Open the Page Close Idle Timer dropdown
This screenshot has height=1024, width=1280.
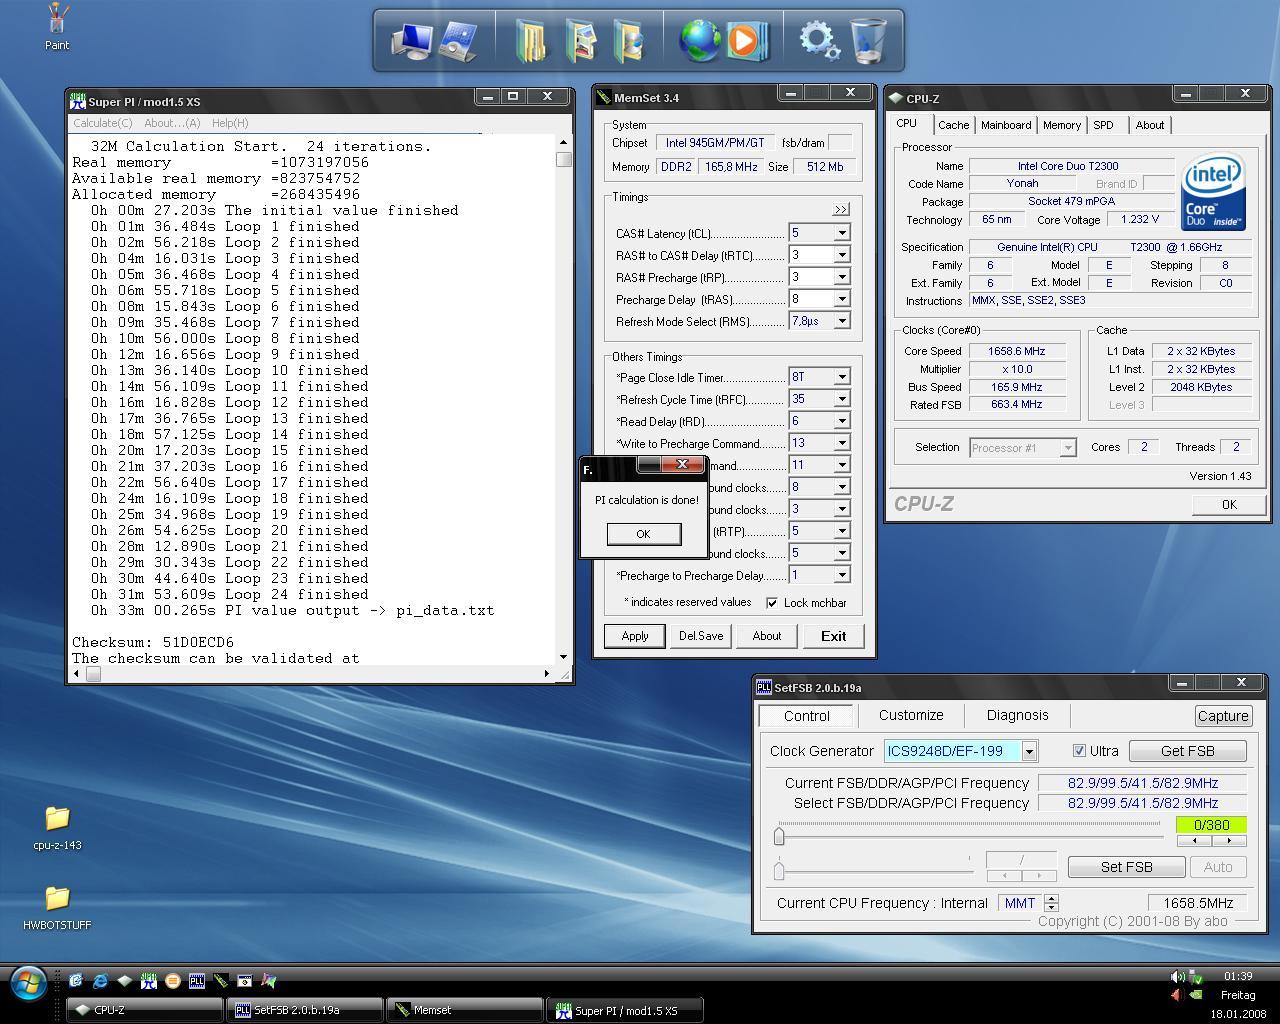842,377
